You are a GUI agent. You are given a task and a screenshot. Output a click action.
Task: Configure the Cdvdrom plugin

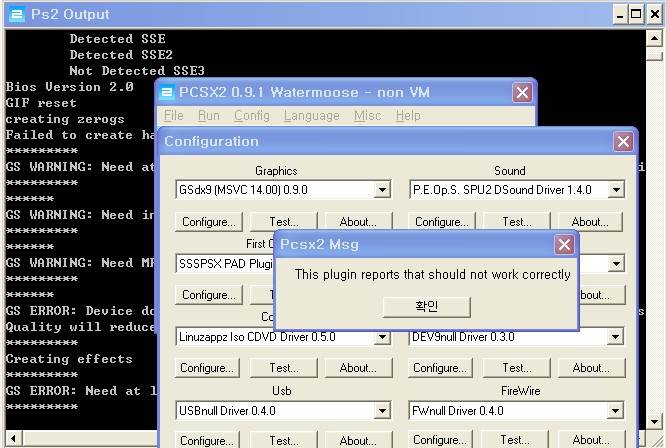click(207, 368)
